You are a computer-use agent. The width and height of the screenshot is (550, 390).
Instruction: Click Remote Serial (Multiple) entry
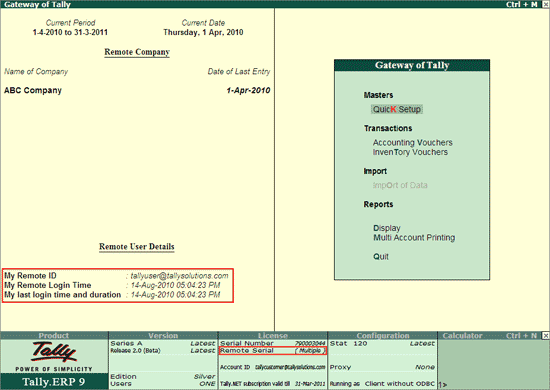pos(273,351)
